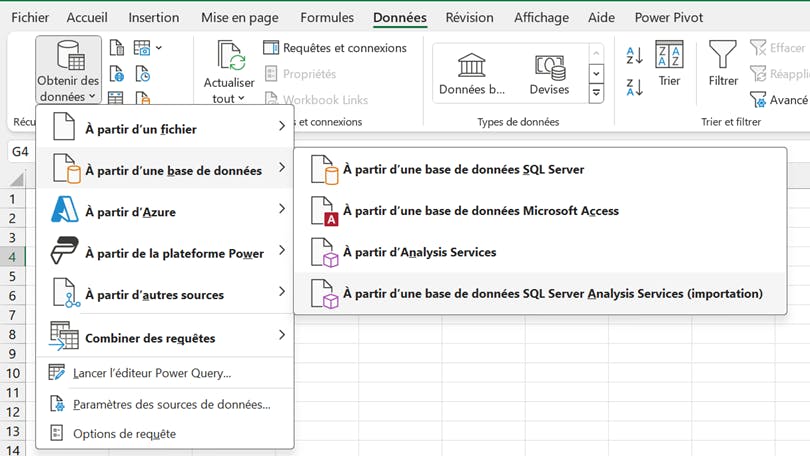Open the Fichier tab
810x456 pixels.
point(30,18)
